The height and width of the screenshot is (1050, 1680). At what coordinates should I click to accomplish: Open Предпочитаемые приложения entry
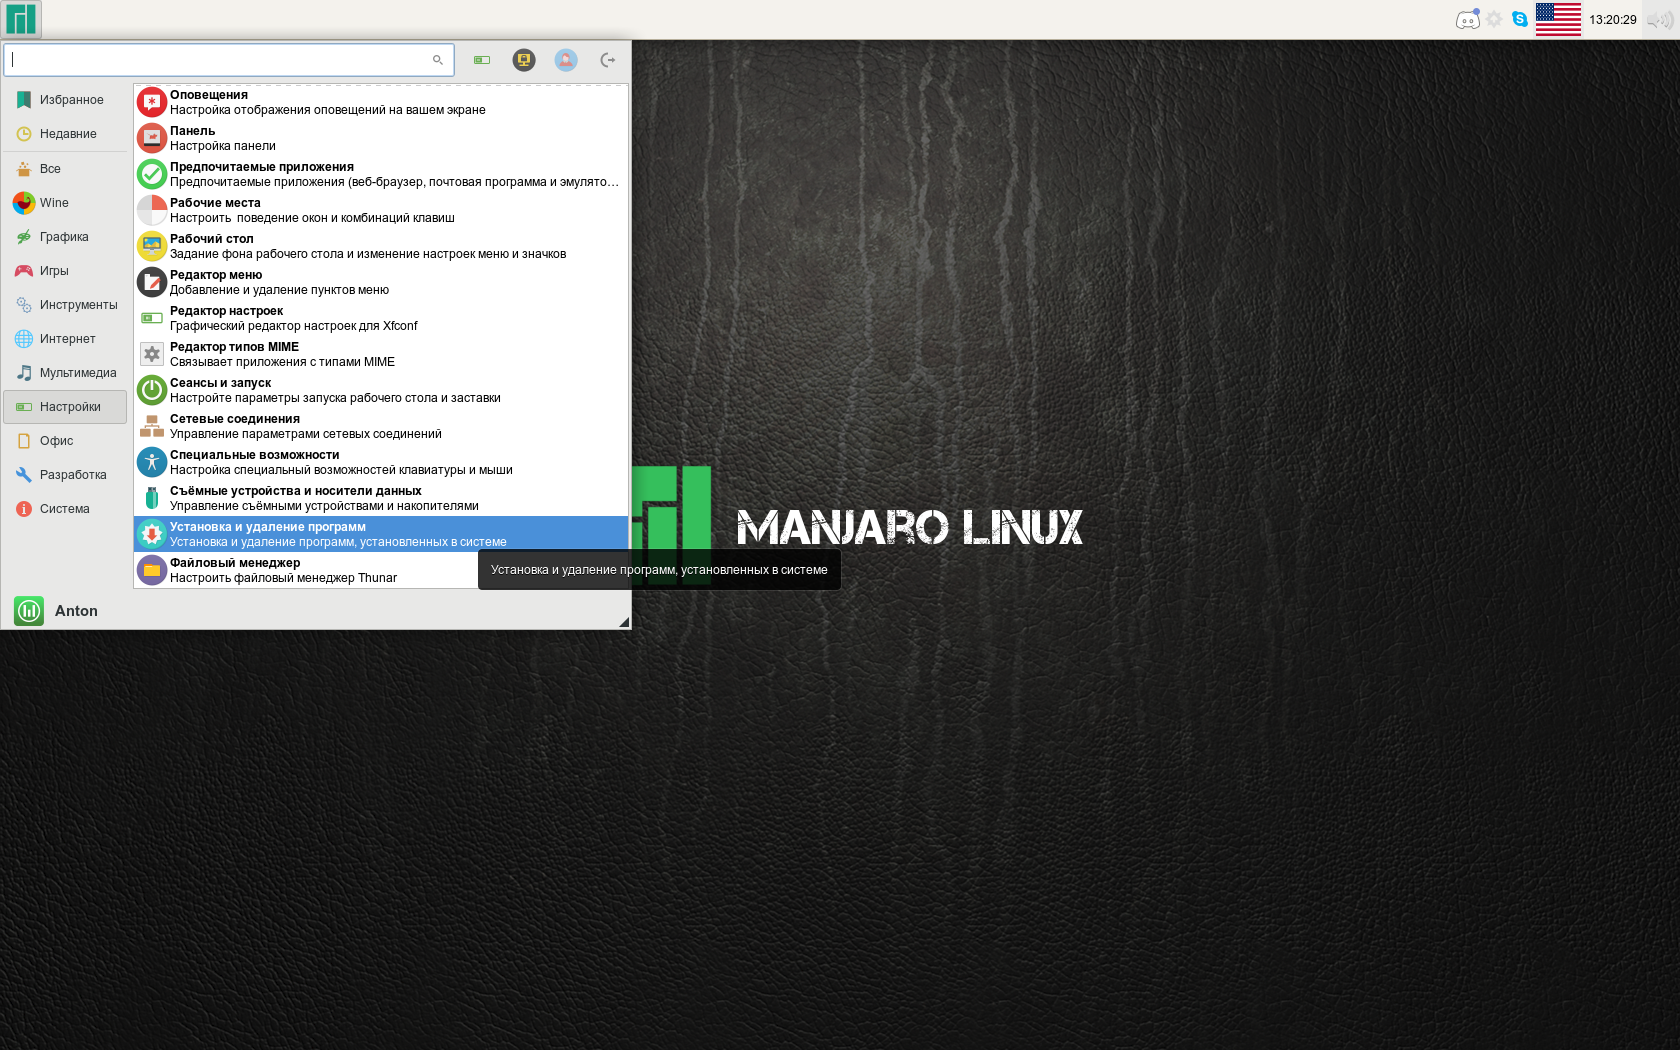[381, 174]
